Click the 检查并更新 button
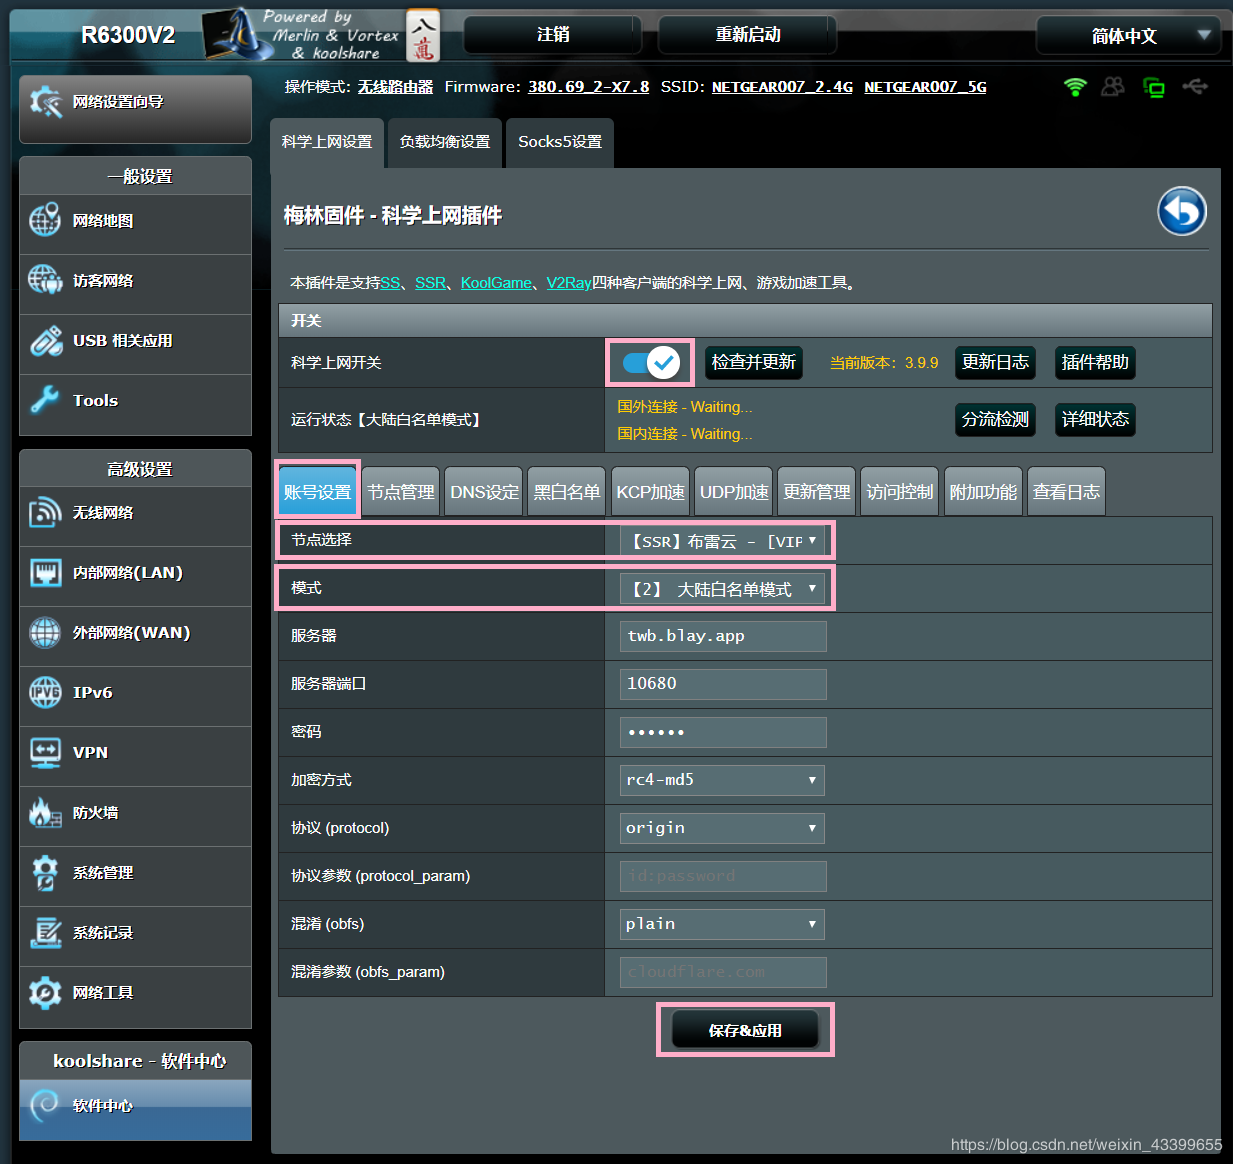 coord(753,362)
